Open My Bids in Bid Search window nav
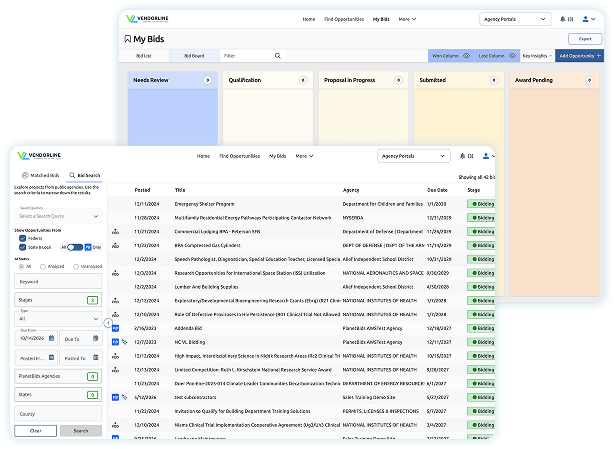The height and width of the screenshot is (449, 614). [x=278, y=156]
